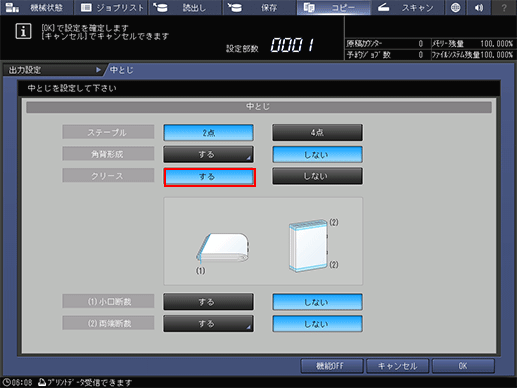Click the 原稿カウンター value

tap(421, 44)
